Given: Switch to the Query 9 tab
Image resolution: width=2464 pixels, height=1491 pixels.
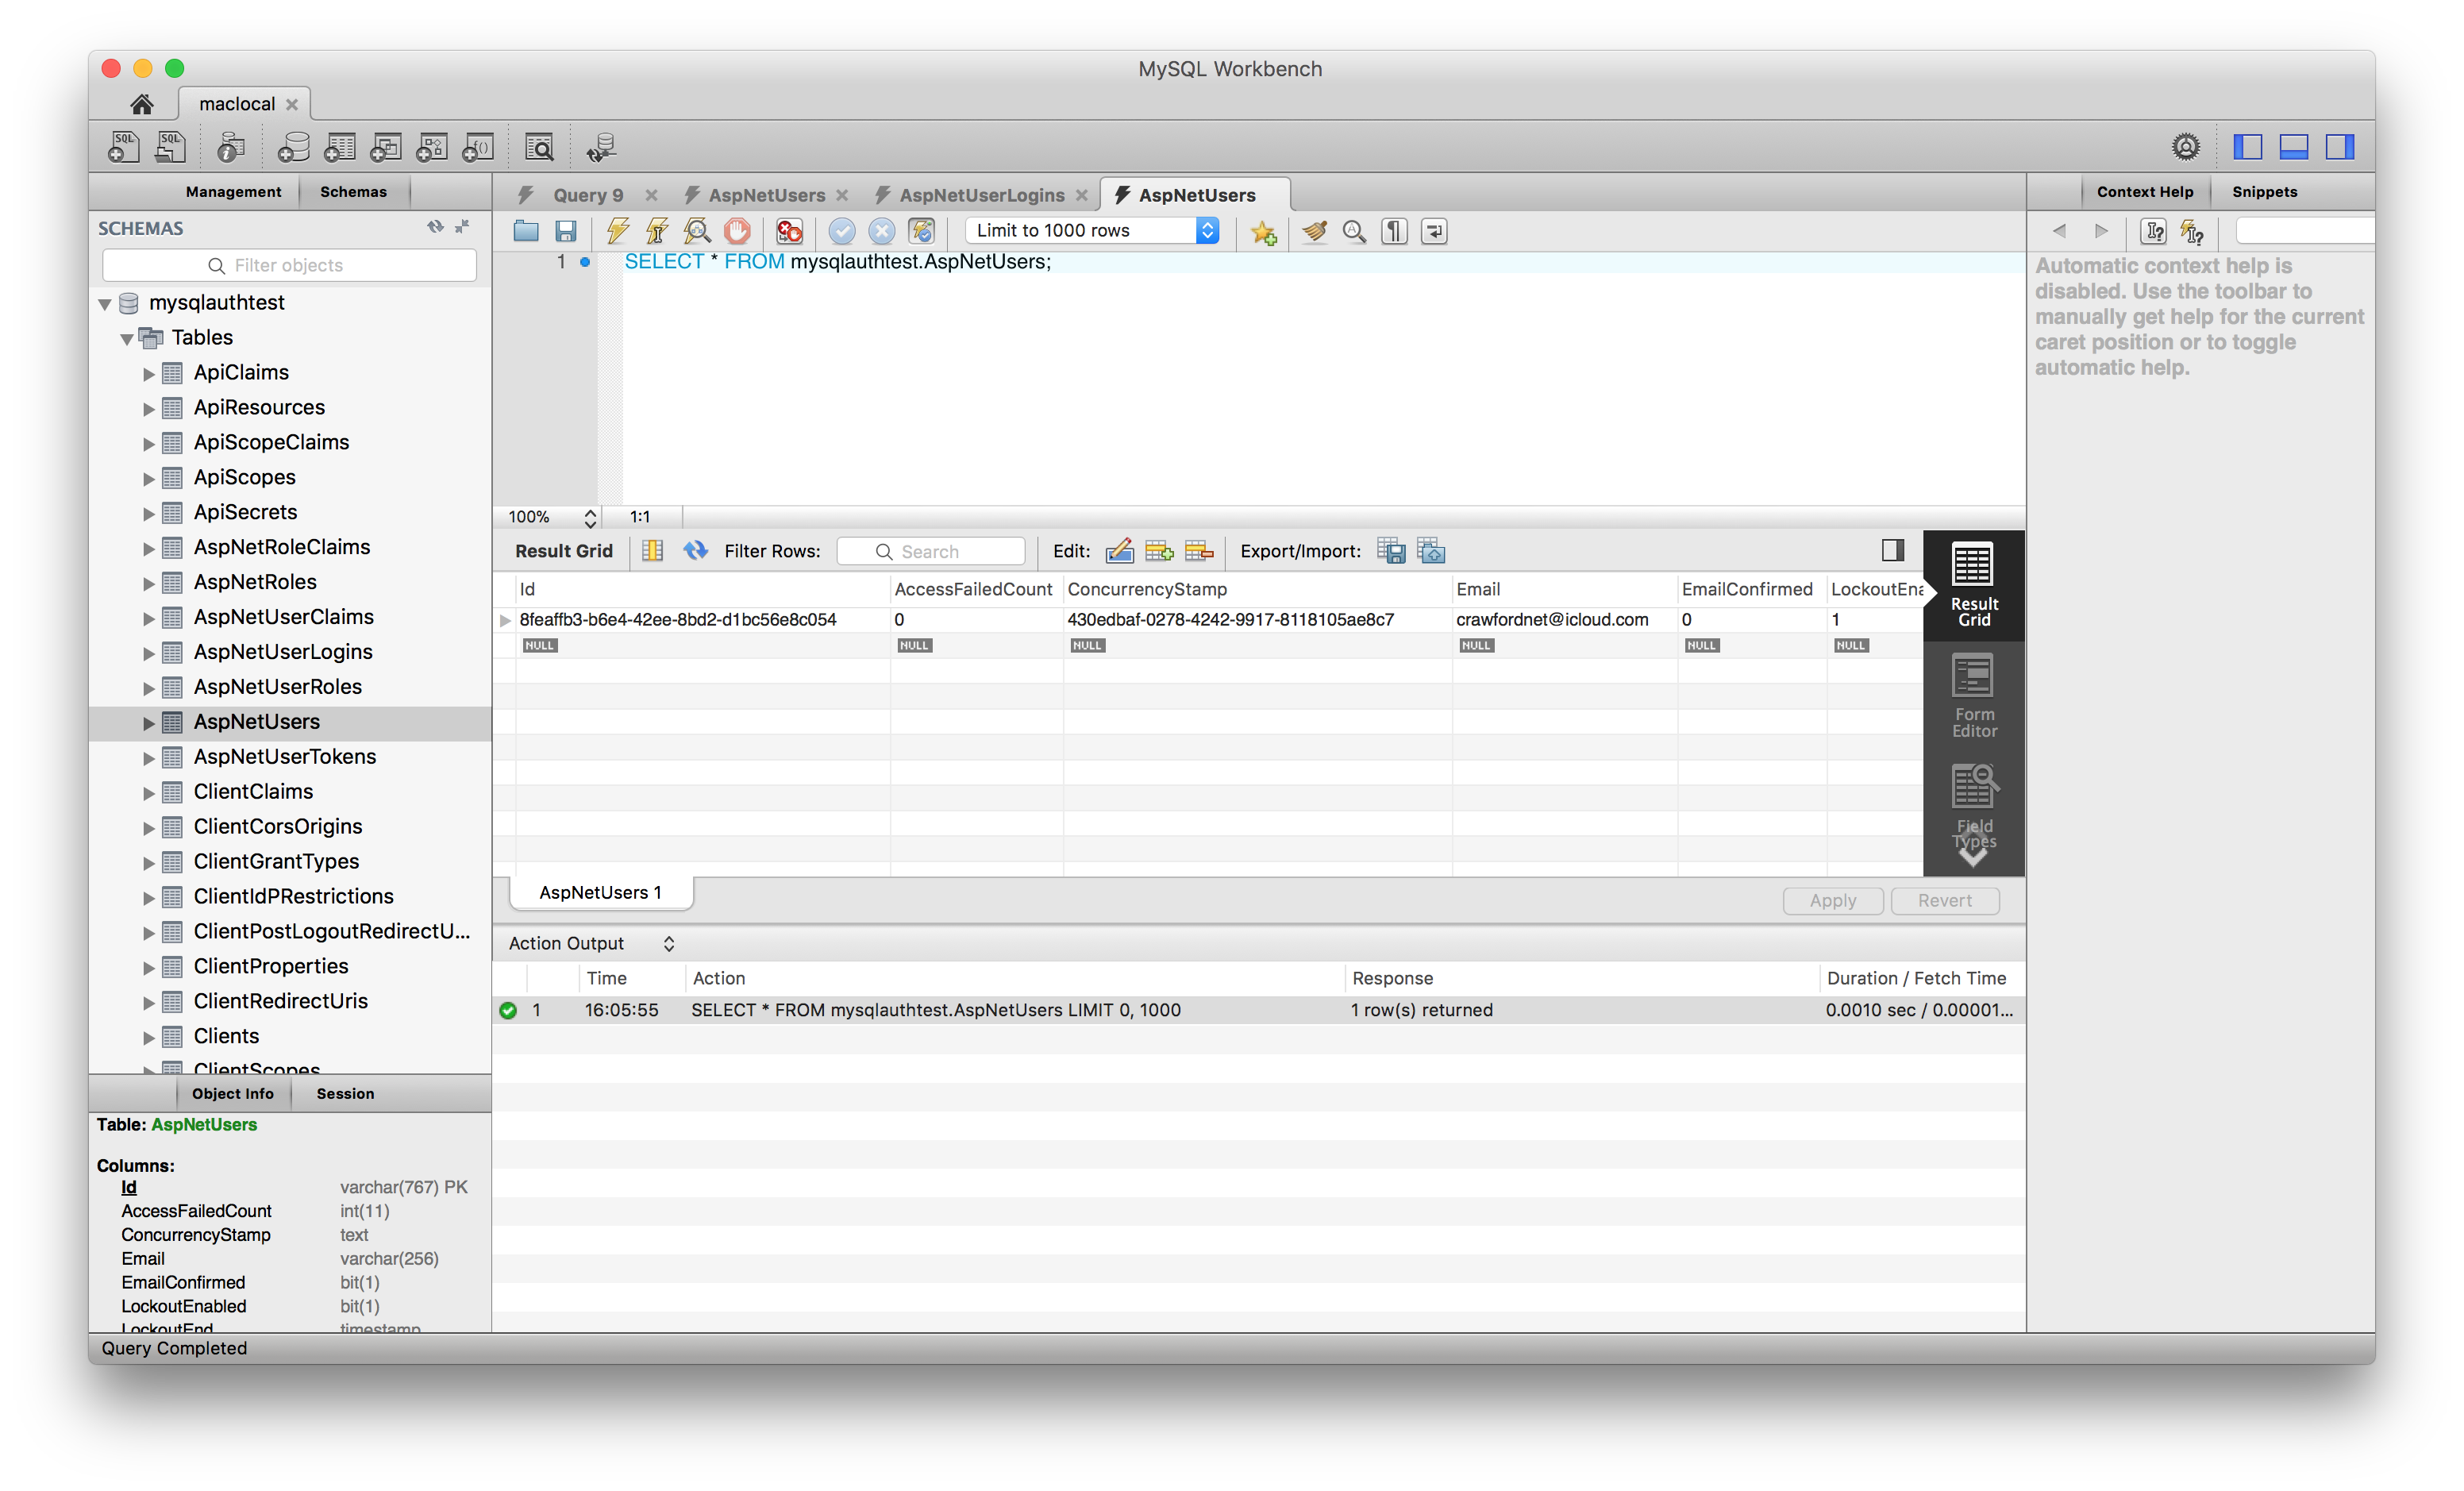Looking at the screenshot, I should (588, 195).
